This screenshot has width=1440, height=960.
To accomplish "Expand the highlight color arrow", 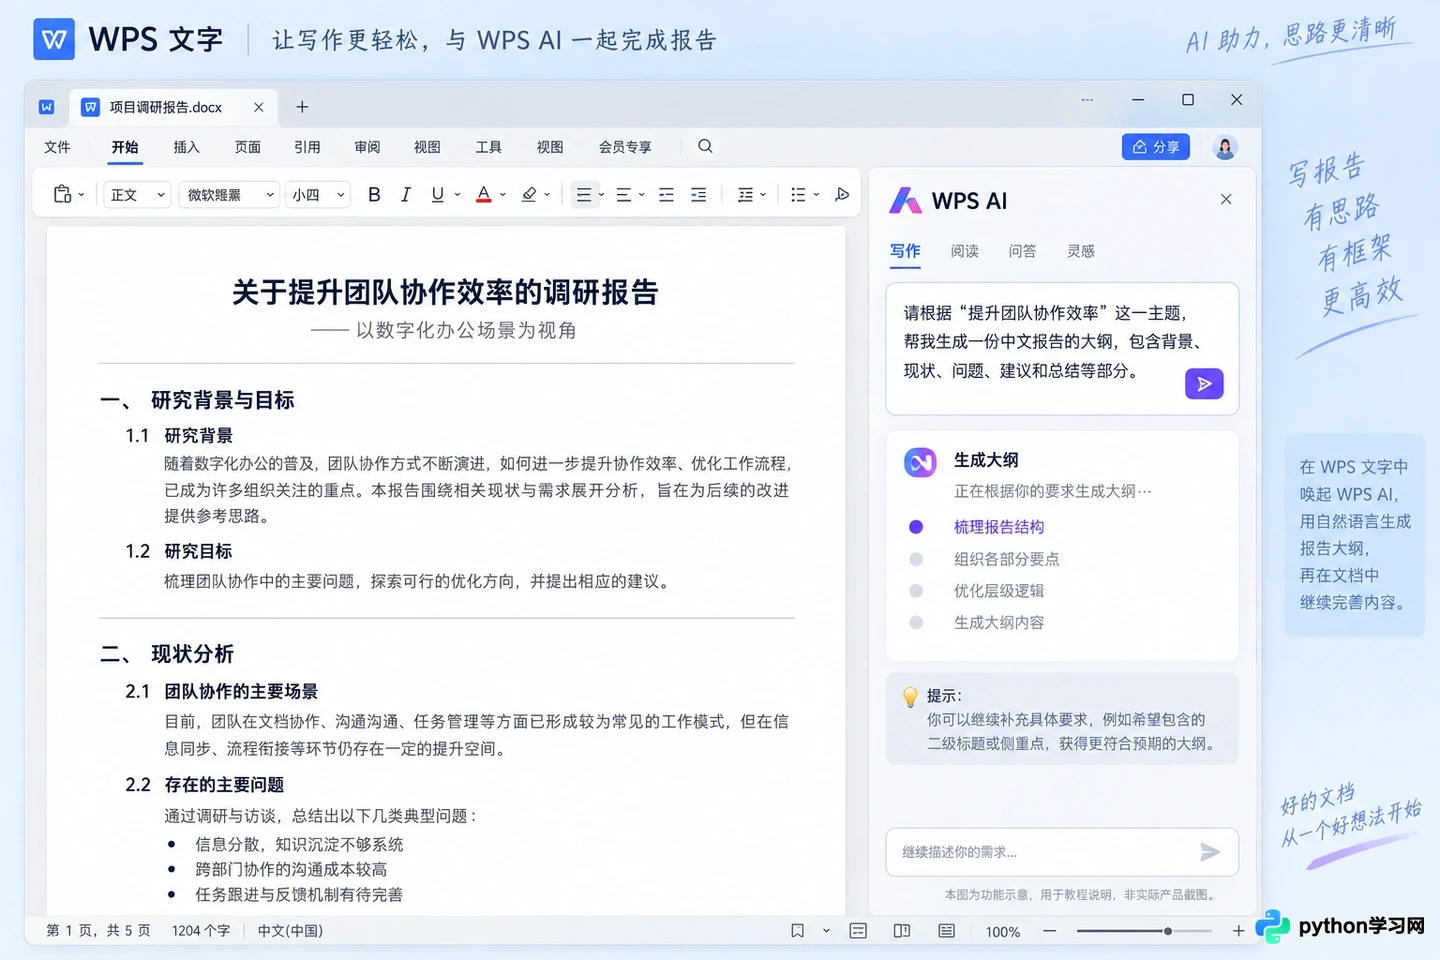I will point(547,195).
